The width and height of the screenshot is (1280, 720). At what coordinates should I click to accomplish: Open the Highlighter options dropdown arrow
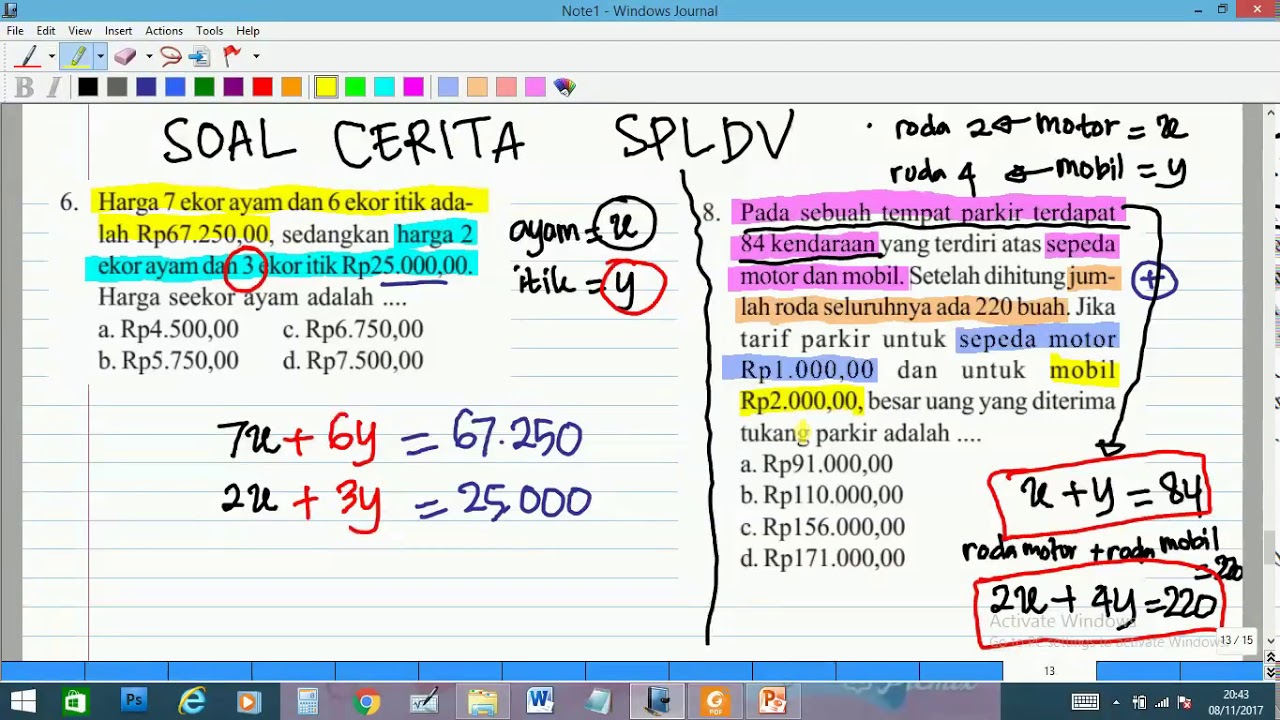click(100, 56)
